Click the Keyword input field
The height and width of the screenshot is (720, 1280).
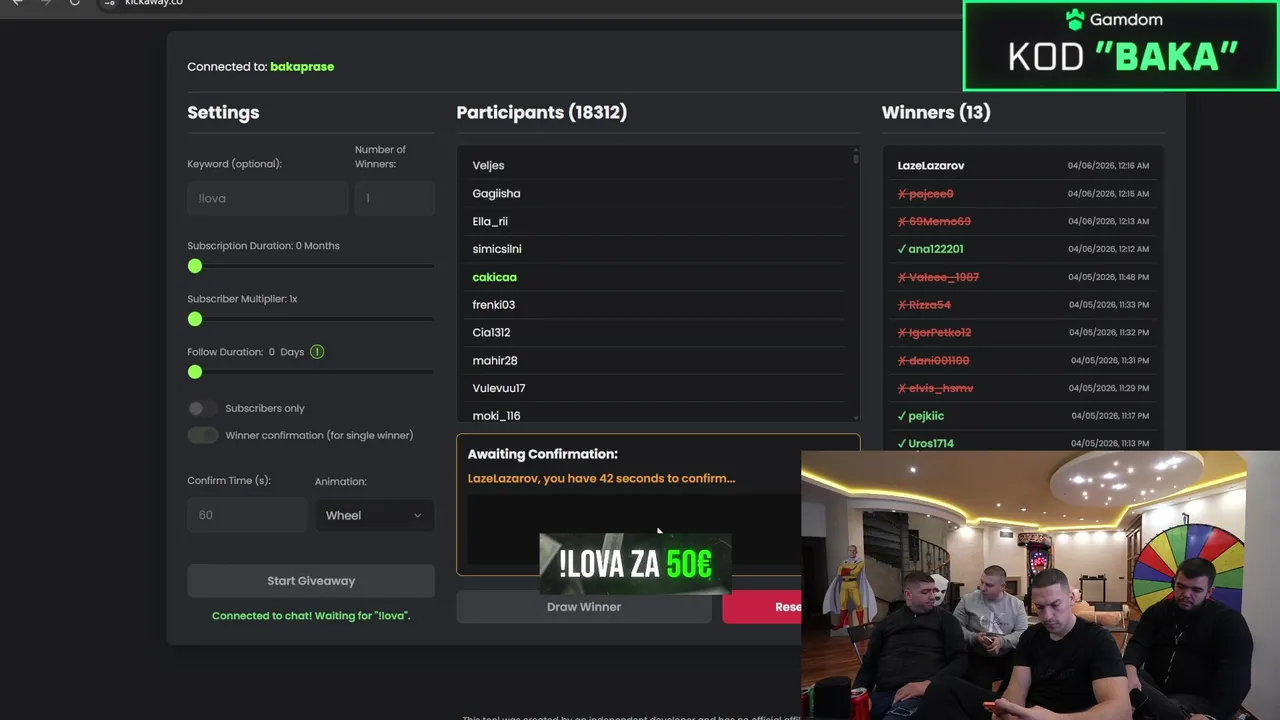point(267,198)
